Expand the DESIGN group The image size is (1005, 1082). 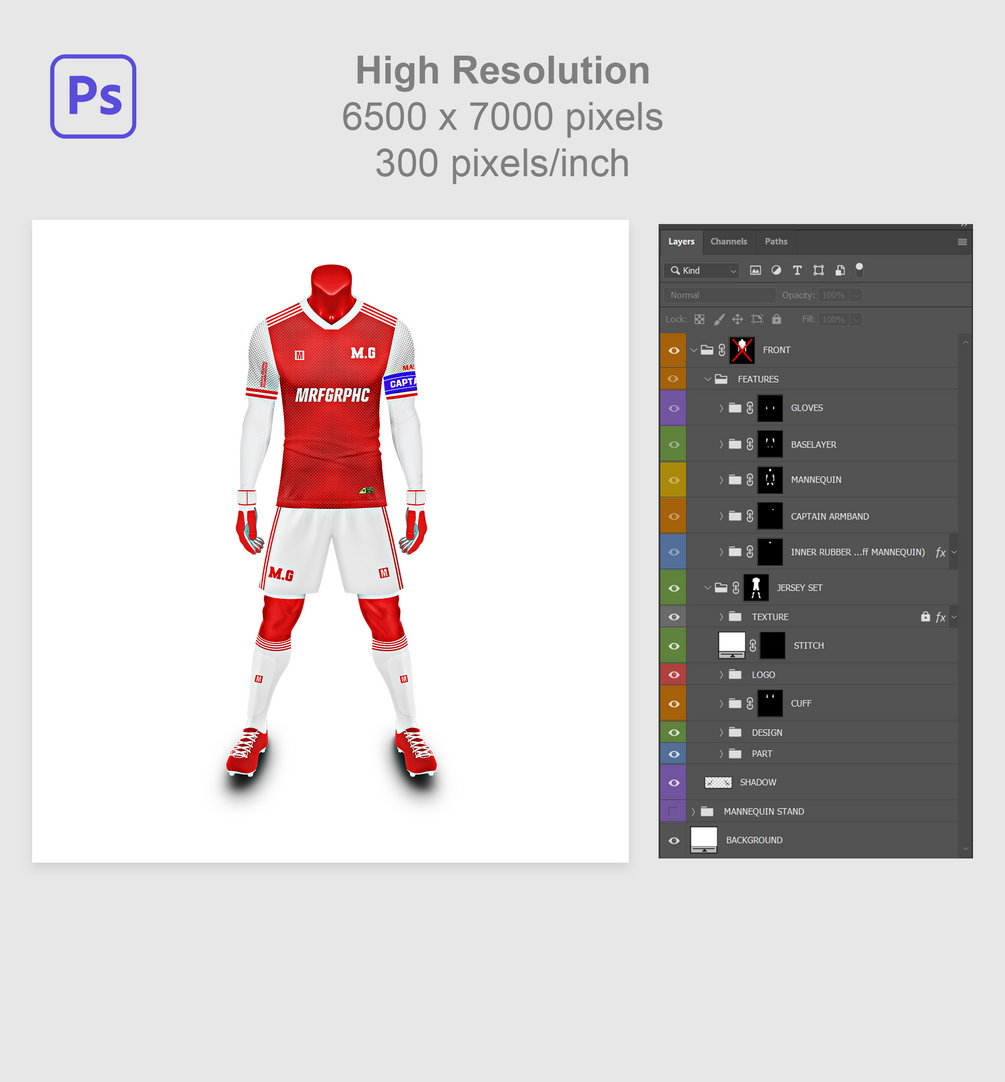(721, 733)
